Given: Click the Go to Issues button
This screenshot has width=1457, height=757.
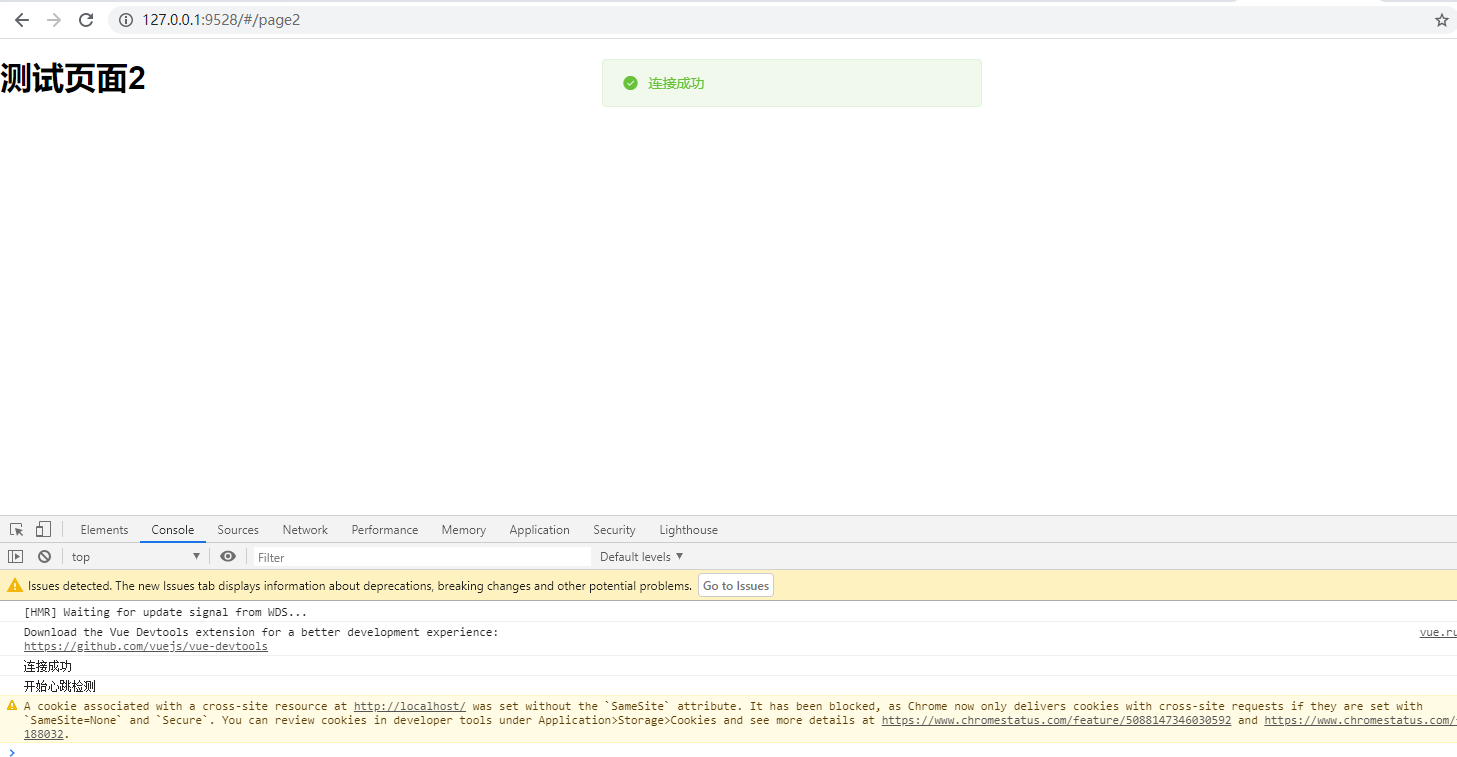Looking at the screenshot, I should pos(735,585).
